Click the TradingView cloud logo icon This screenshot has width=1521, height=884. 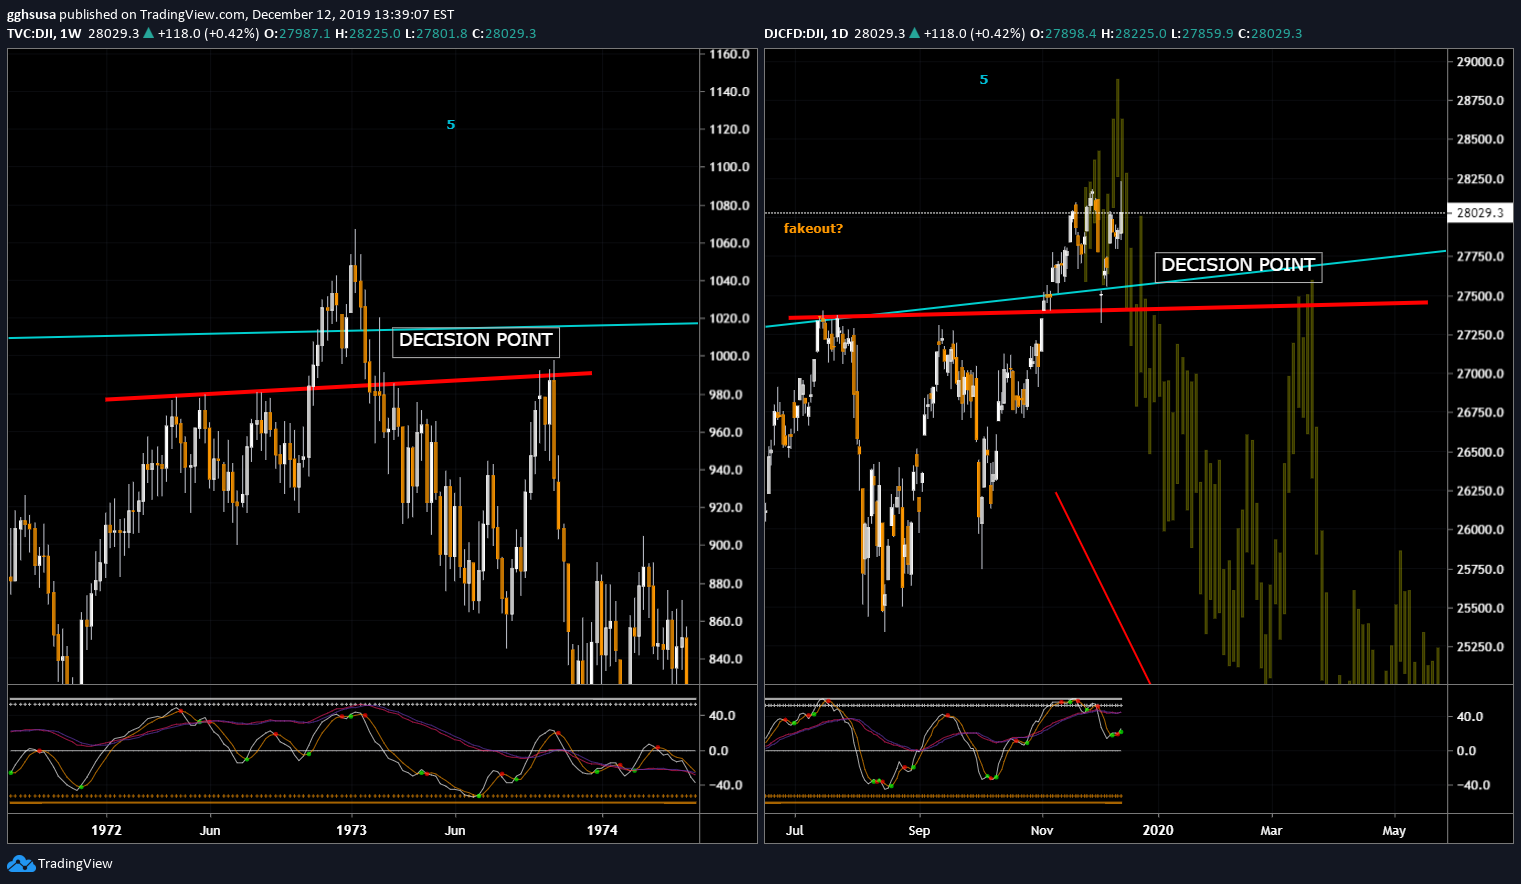click(x=20, y=863)
